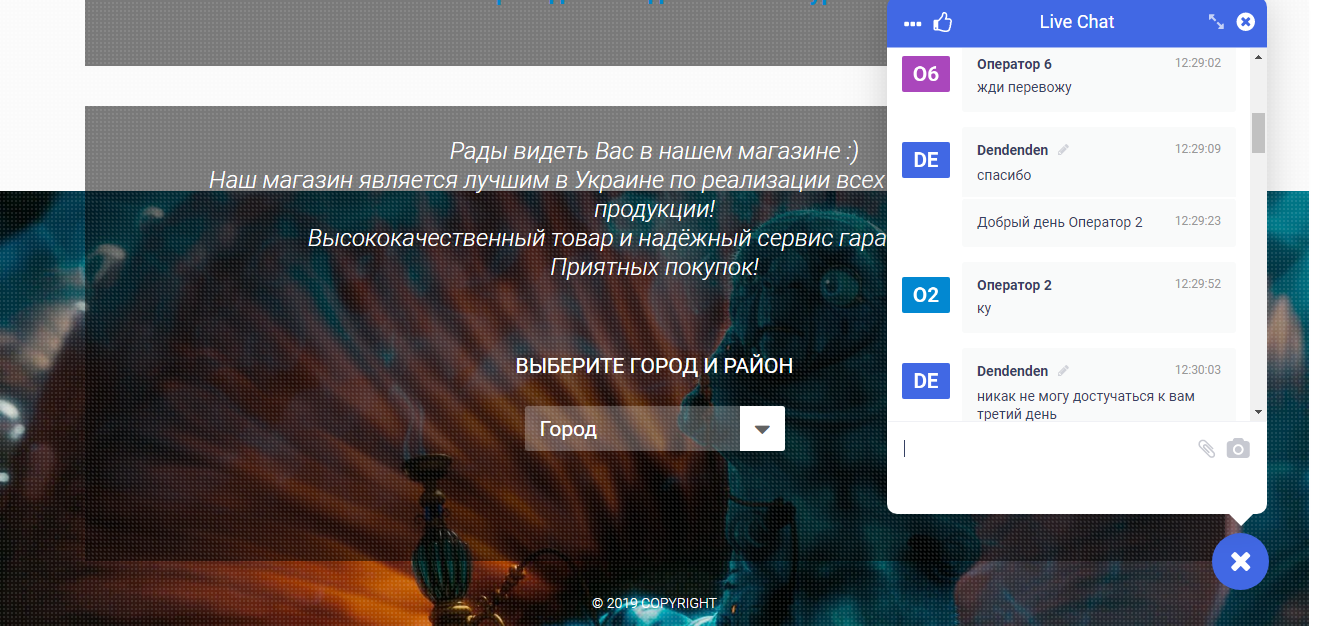This screenshot has width=1326, height=626.
Task: Click the message 'Добрый день Оператор 2'
Action: [x=1059, y=222]
